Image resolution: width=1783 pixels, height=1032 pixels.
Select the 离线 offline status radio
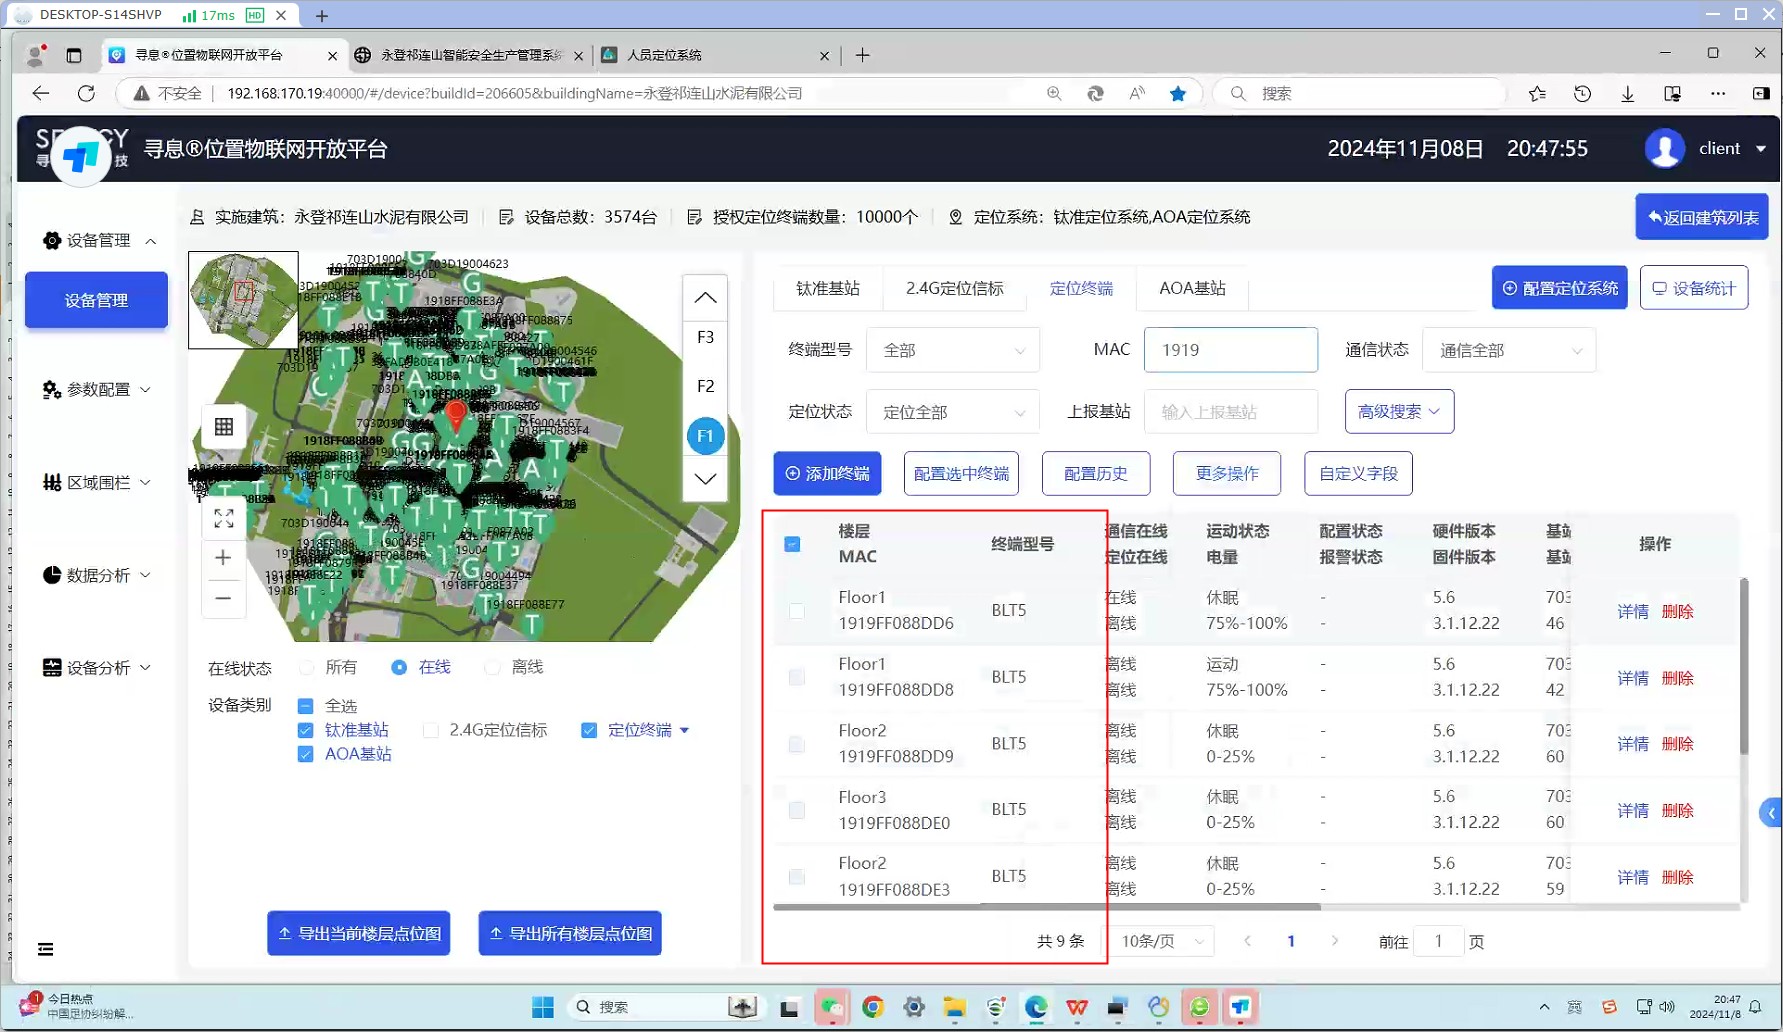coord(492,667)
